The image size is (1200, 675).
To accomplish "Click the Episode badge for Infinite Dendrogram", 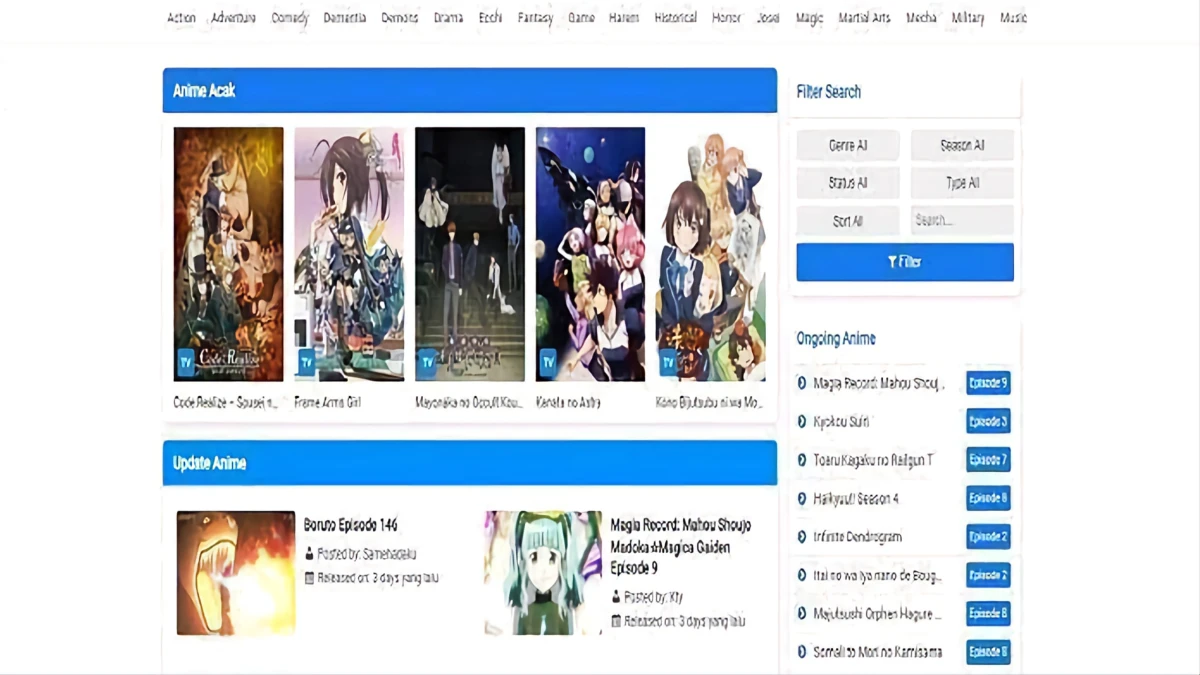I will 988,537.
